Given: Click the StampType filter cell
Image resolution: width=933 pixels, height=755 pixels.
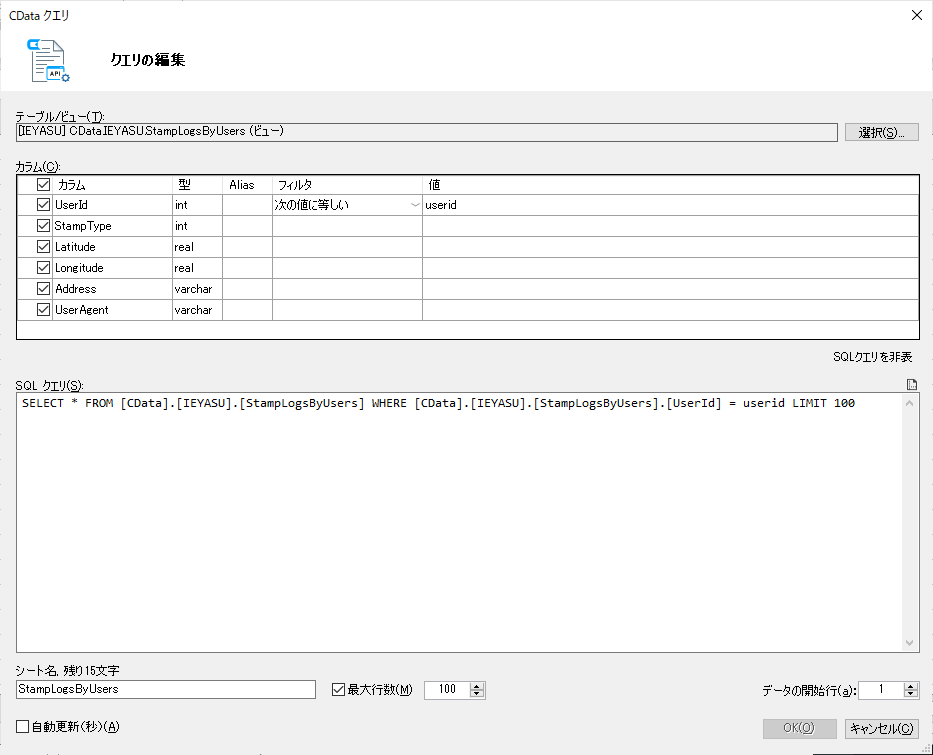Looking at the screenshot, I should [347, 226].
